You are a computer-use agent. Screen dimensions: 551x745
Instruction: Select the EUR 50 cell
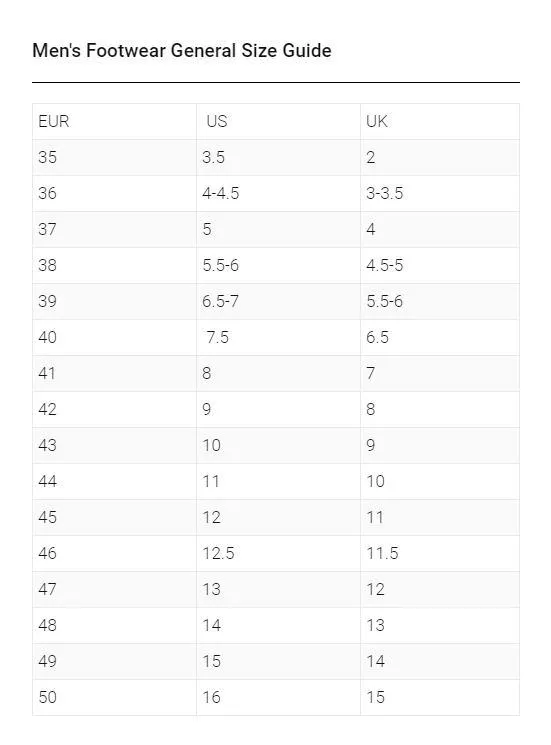(114, 697)
